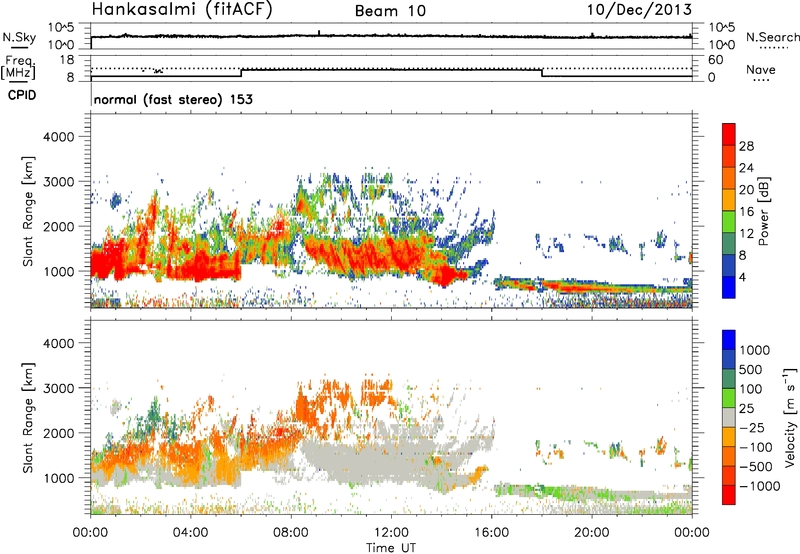Viewport: 800px width, 554px height.
Task: Click the Hankasalmi (fitACF) plot title
Action: 182,10
